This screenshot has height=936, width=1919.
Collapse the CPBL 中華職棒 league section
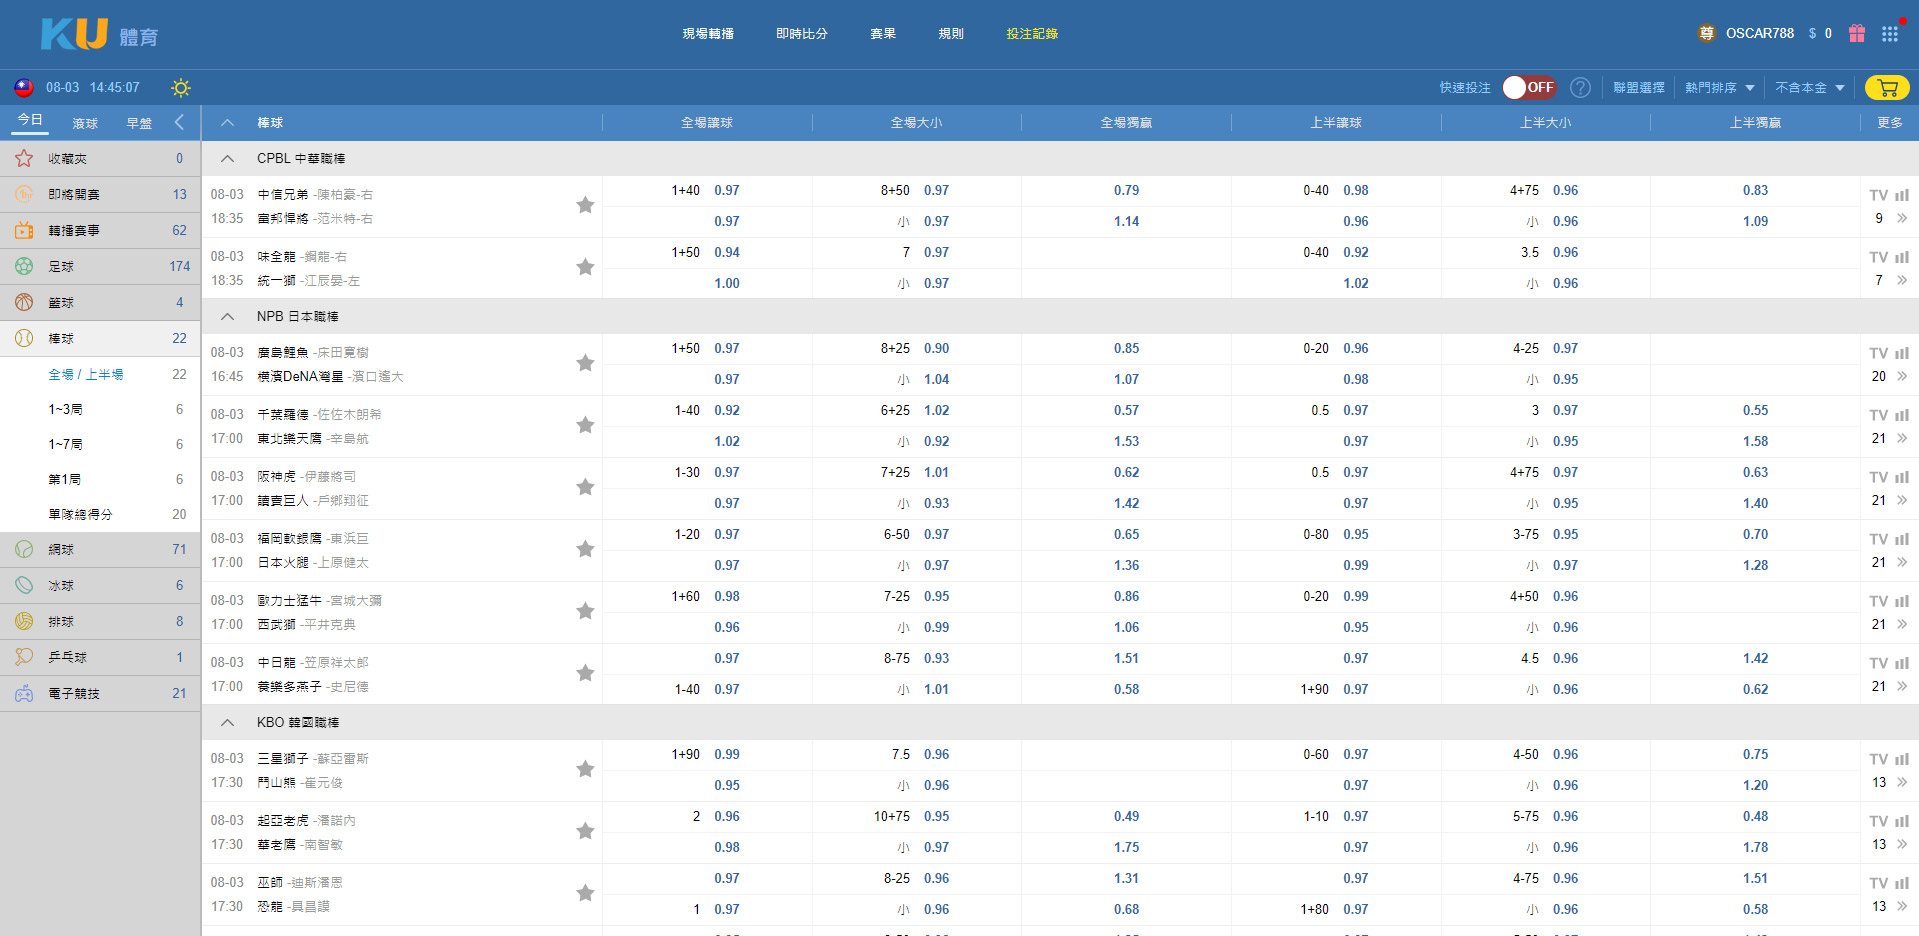(228, 158)
